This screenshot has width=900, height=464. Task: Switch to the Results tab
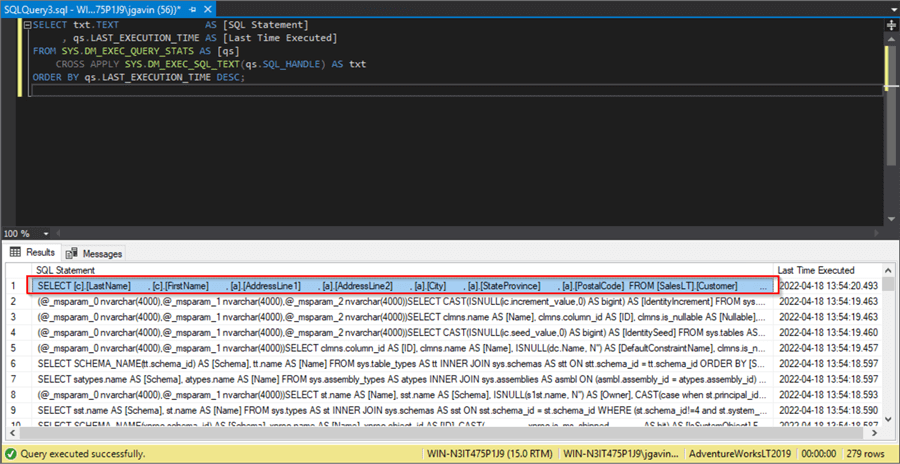33,253
